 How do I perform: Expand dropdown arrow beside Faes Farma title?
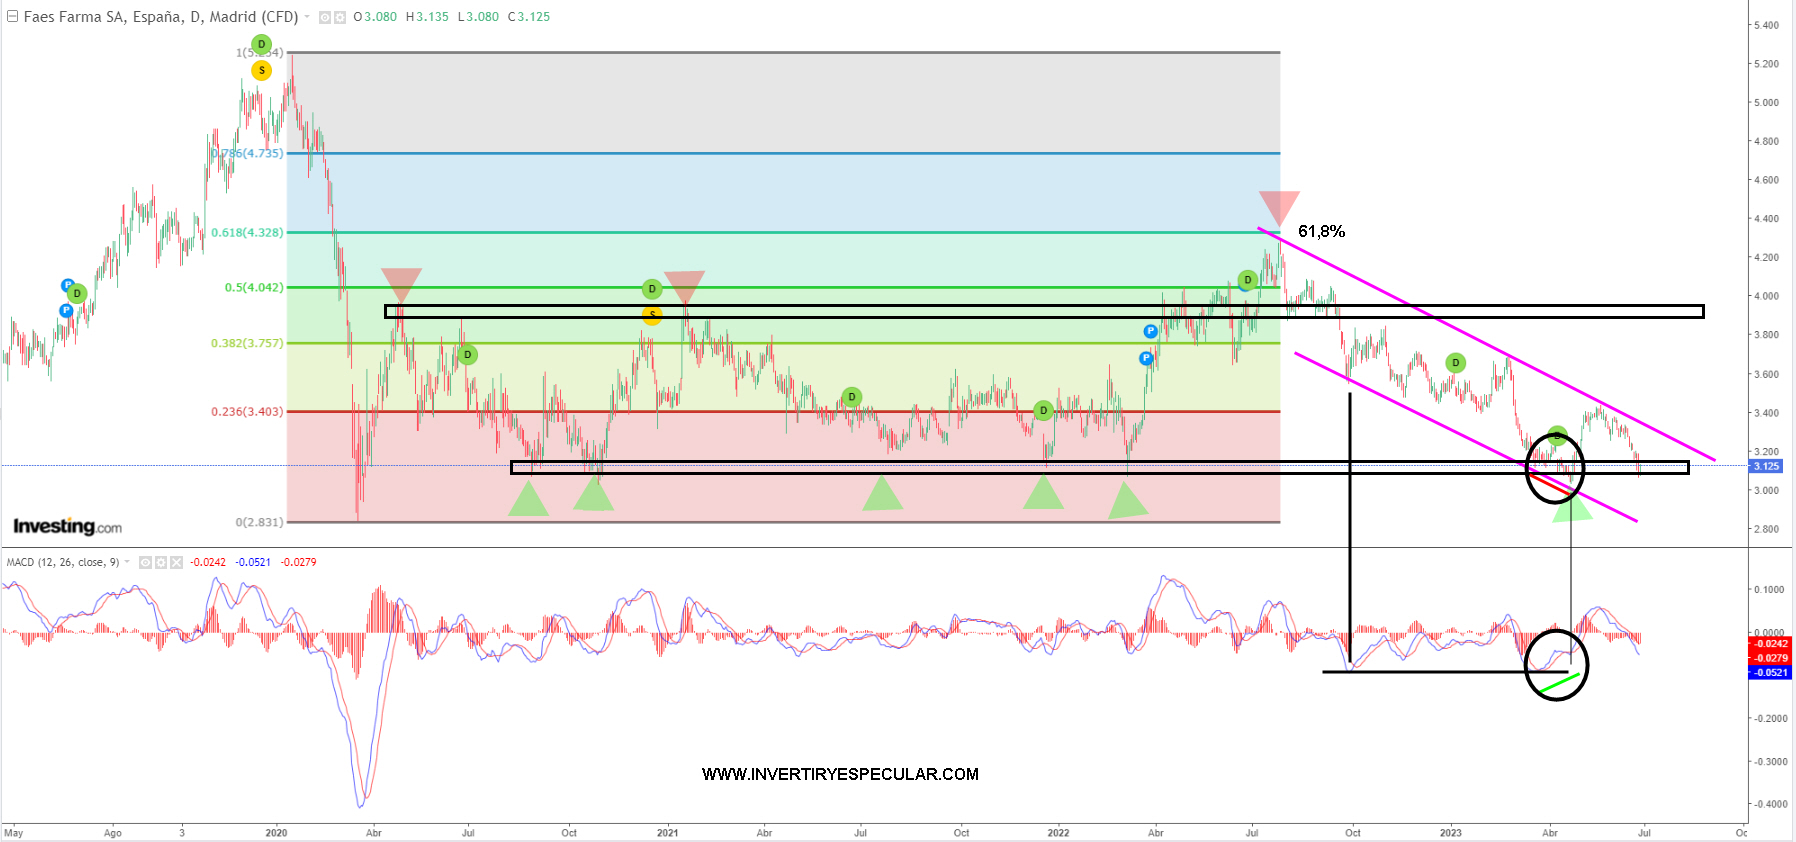click(308, 17)
